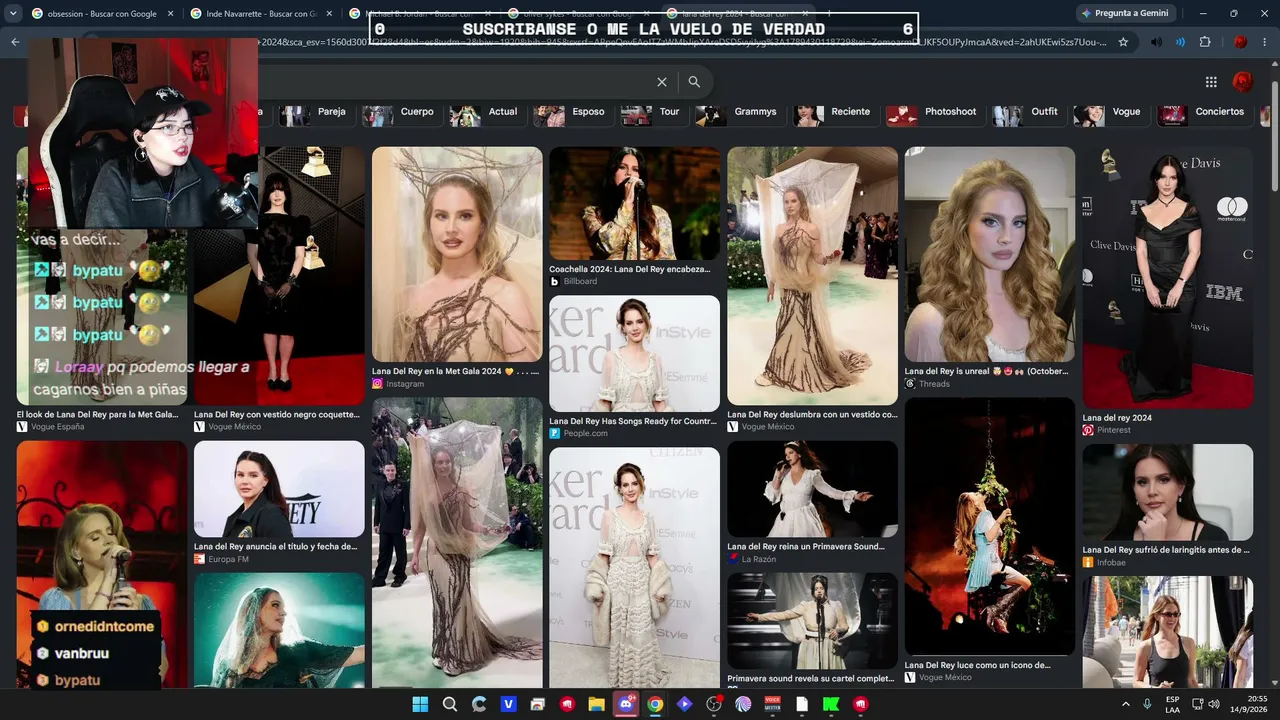Click the Google account profile picture
1280x720 pixels.
point(1243,82)
